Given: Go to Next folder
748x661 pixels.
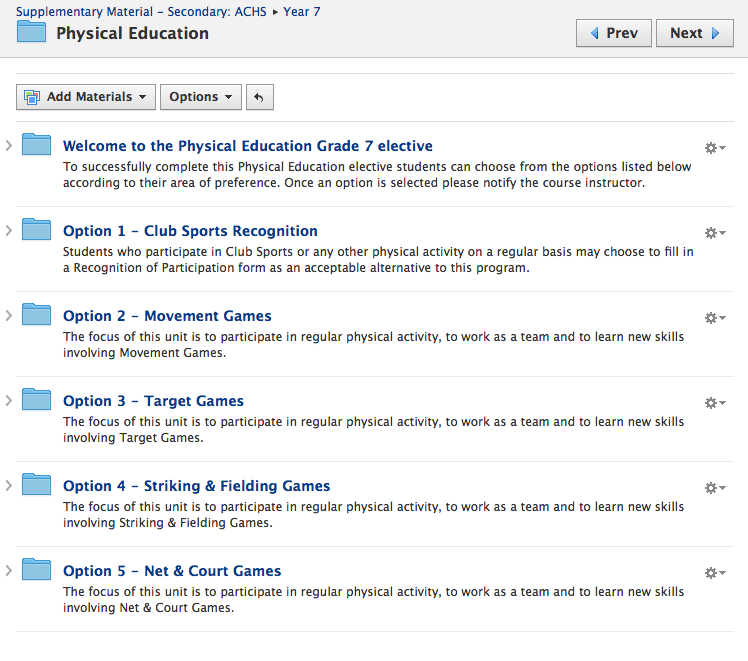Looking at the screenshot, I should pyautogui.click(x=695, y=33).
